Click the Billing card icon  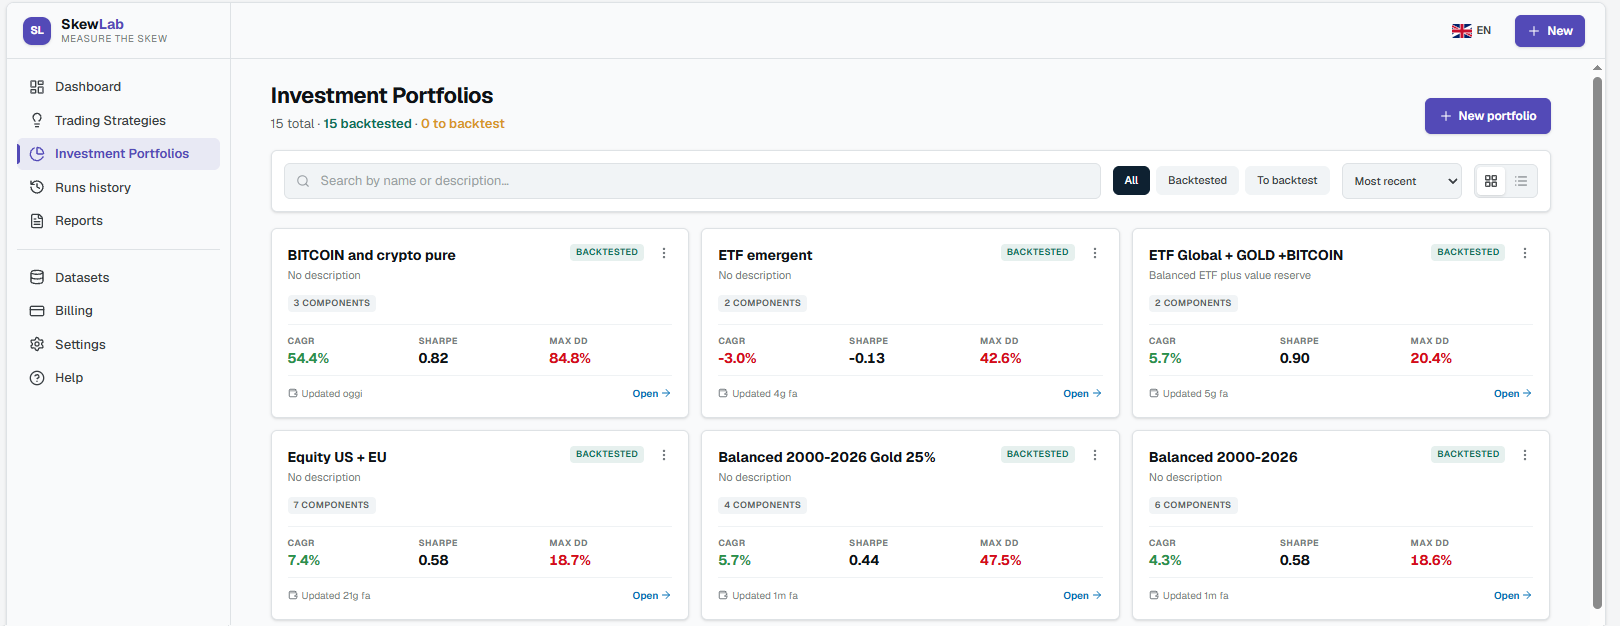tap(37, 311)
